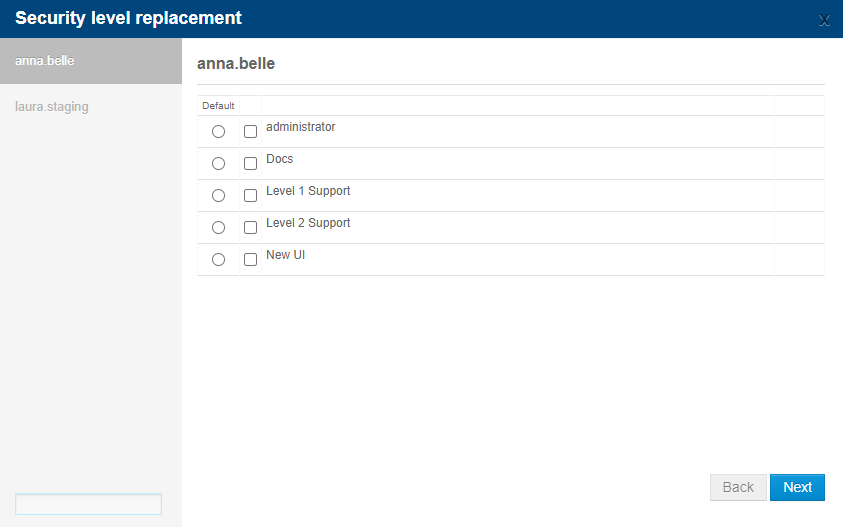The height and width of the screenshot is (527, 843).
Task: Enable the Docs security level checkbox
Action: click(251, 163)
